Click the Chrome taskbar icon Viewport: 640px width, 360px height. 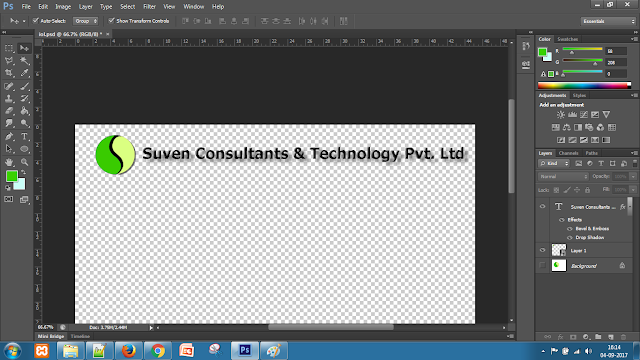(158, 351)
